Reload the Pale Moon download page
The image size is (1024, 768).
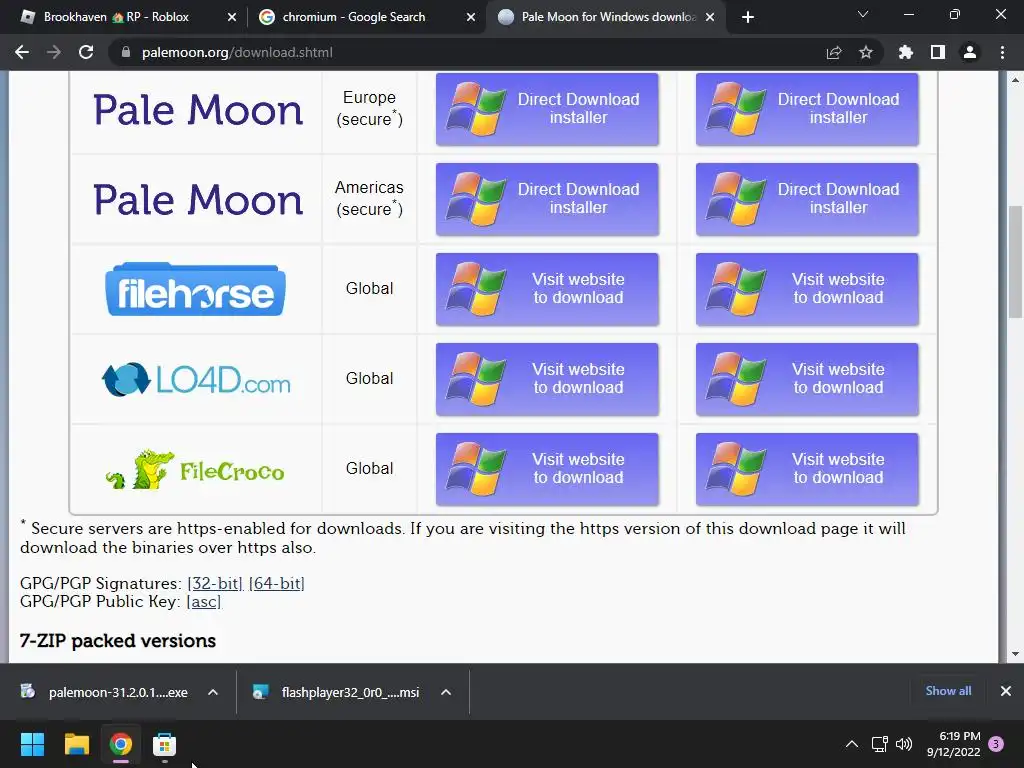coord(86,52)
